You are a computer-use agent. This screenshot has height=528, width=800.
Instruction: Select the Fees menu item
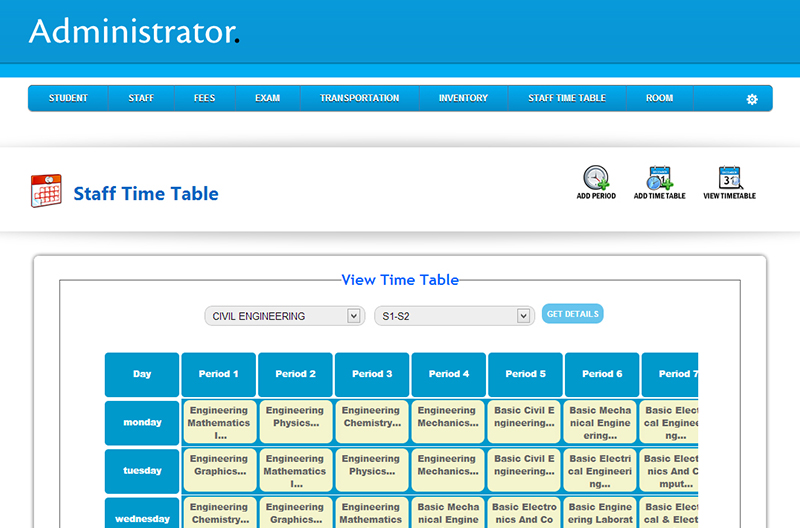pos(204,98)
